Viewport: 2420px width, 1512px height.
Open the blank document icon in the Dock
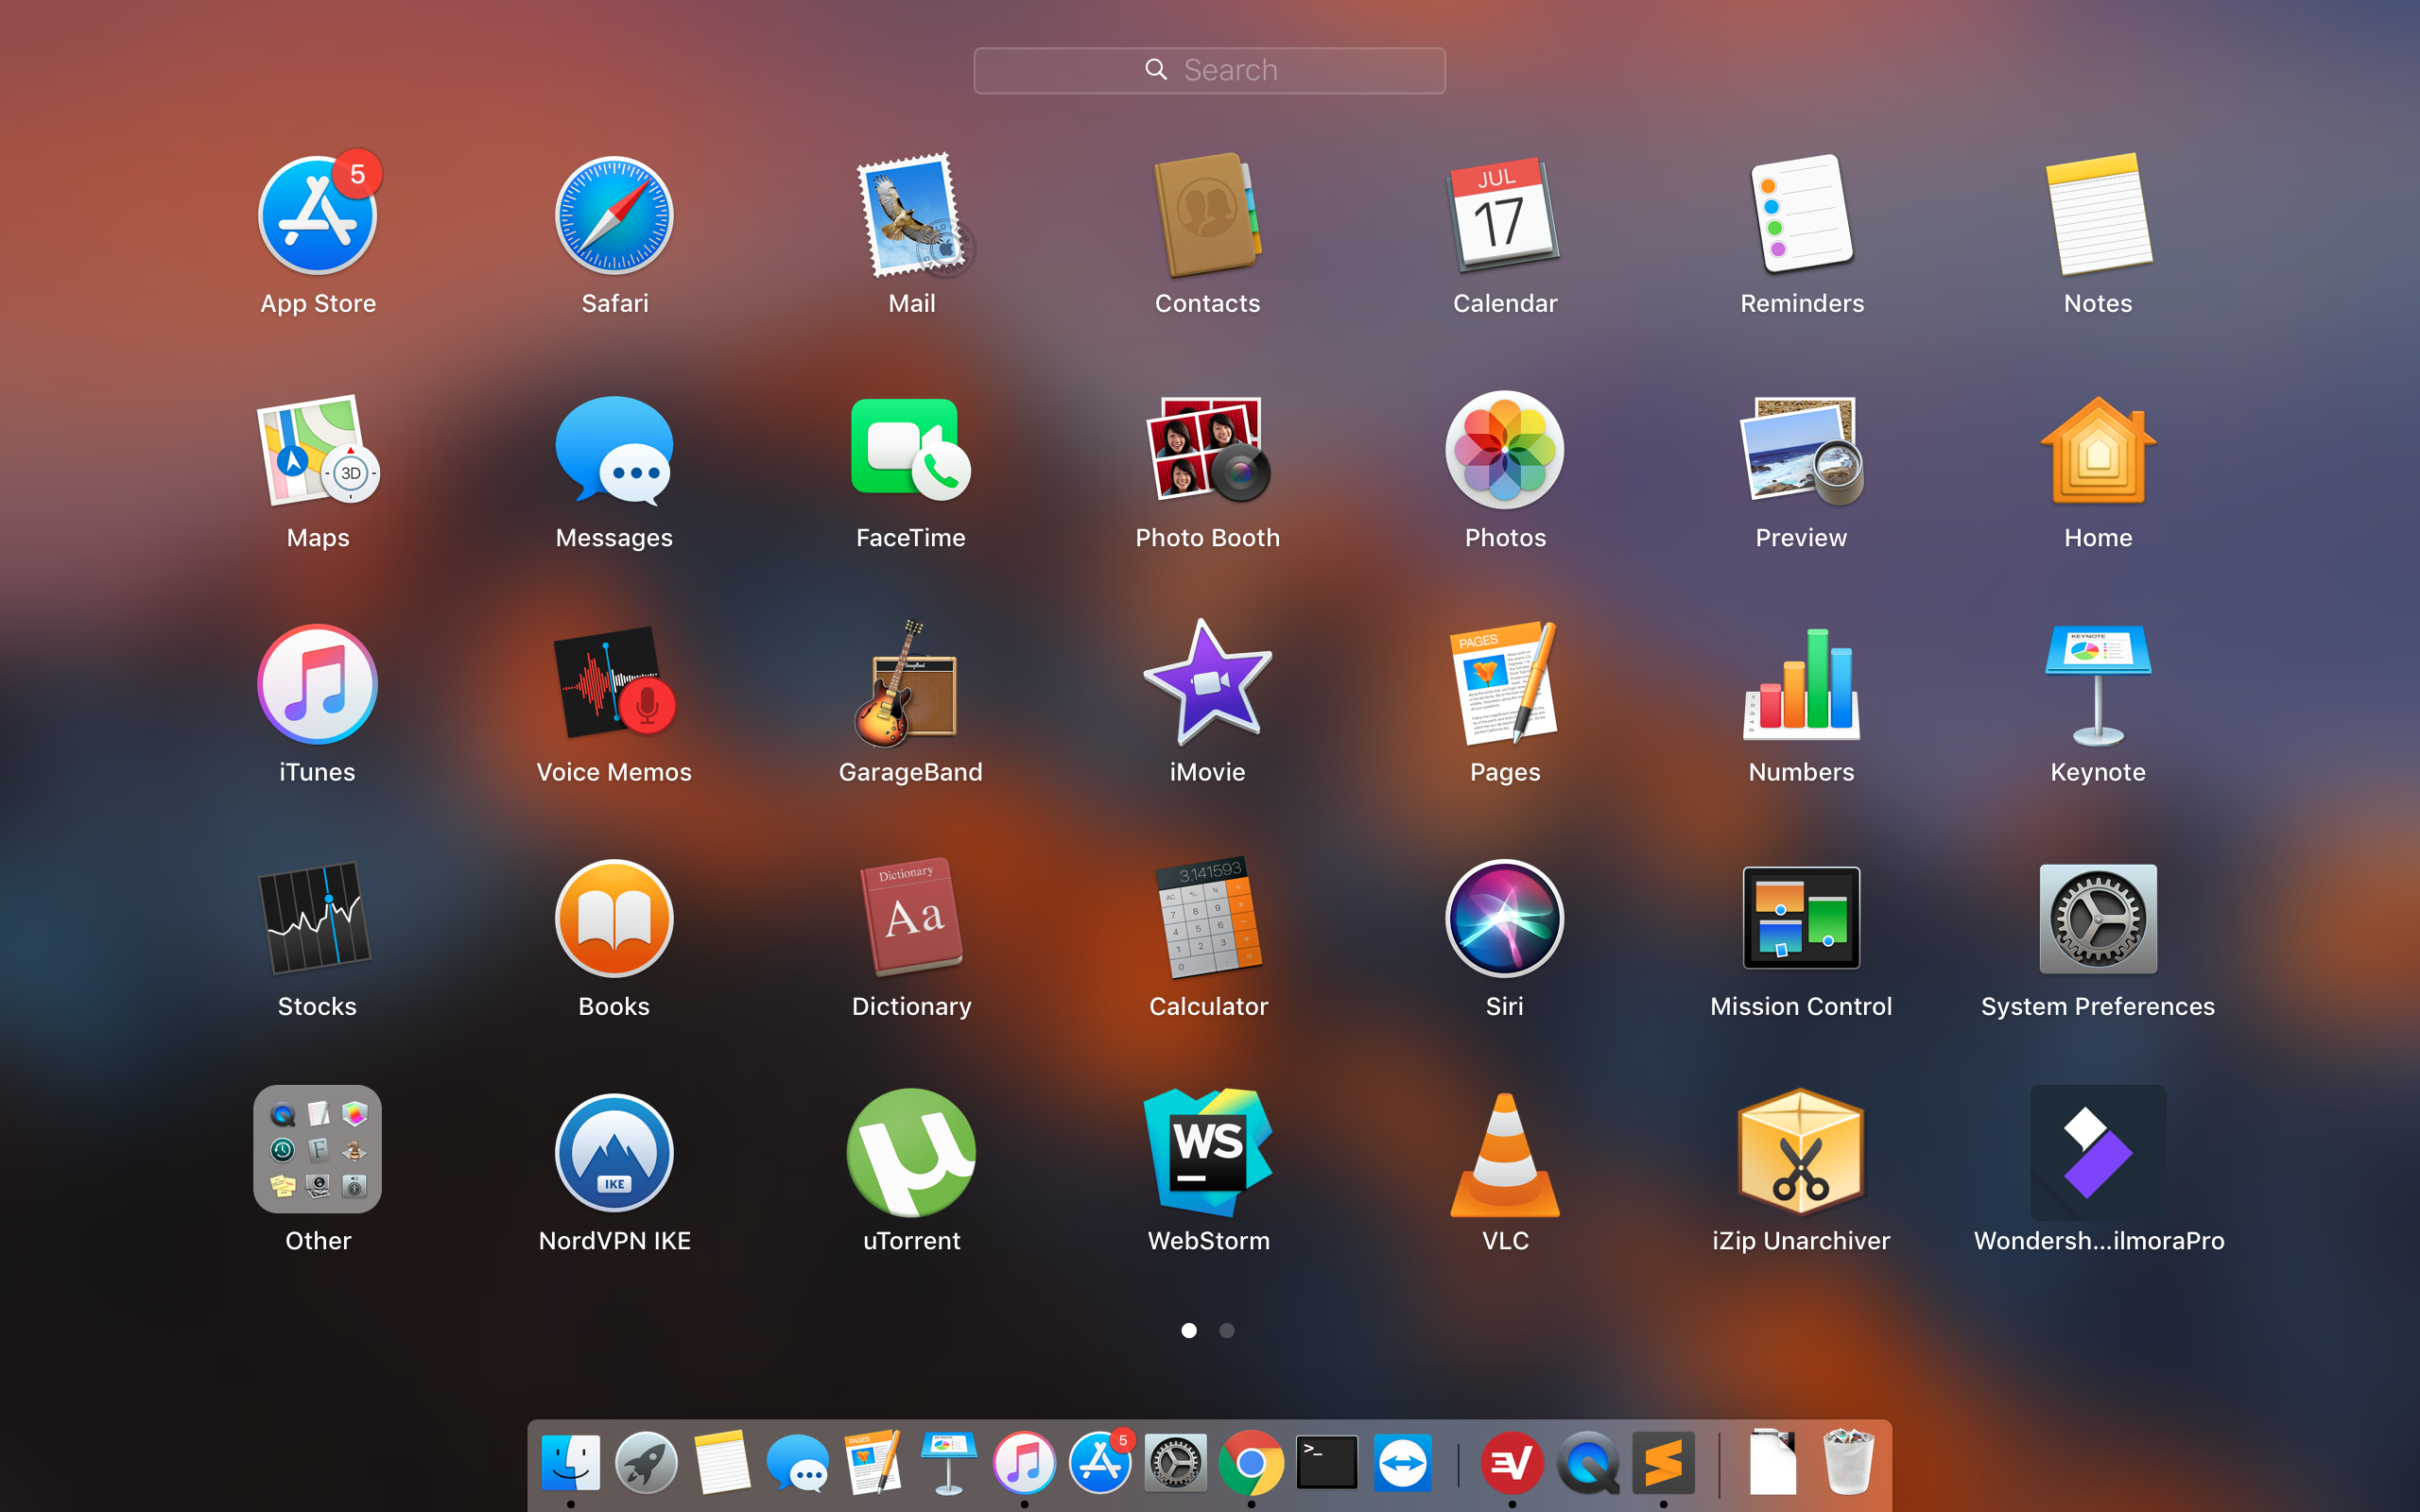[x=1772, y=1462]
